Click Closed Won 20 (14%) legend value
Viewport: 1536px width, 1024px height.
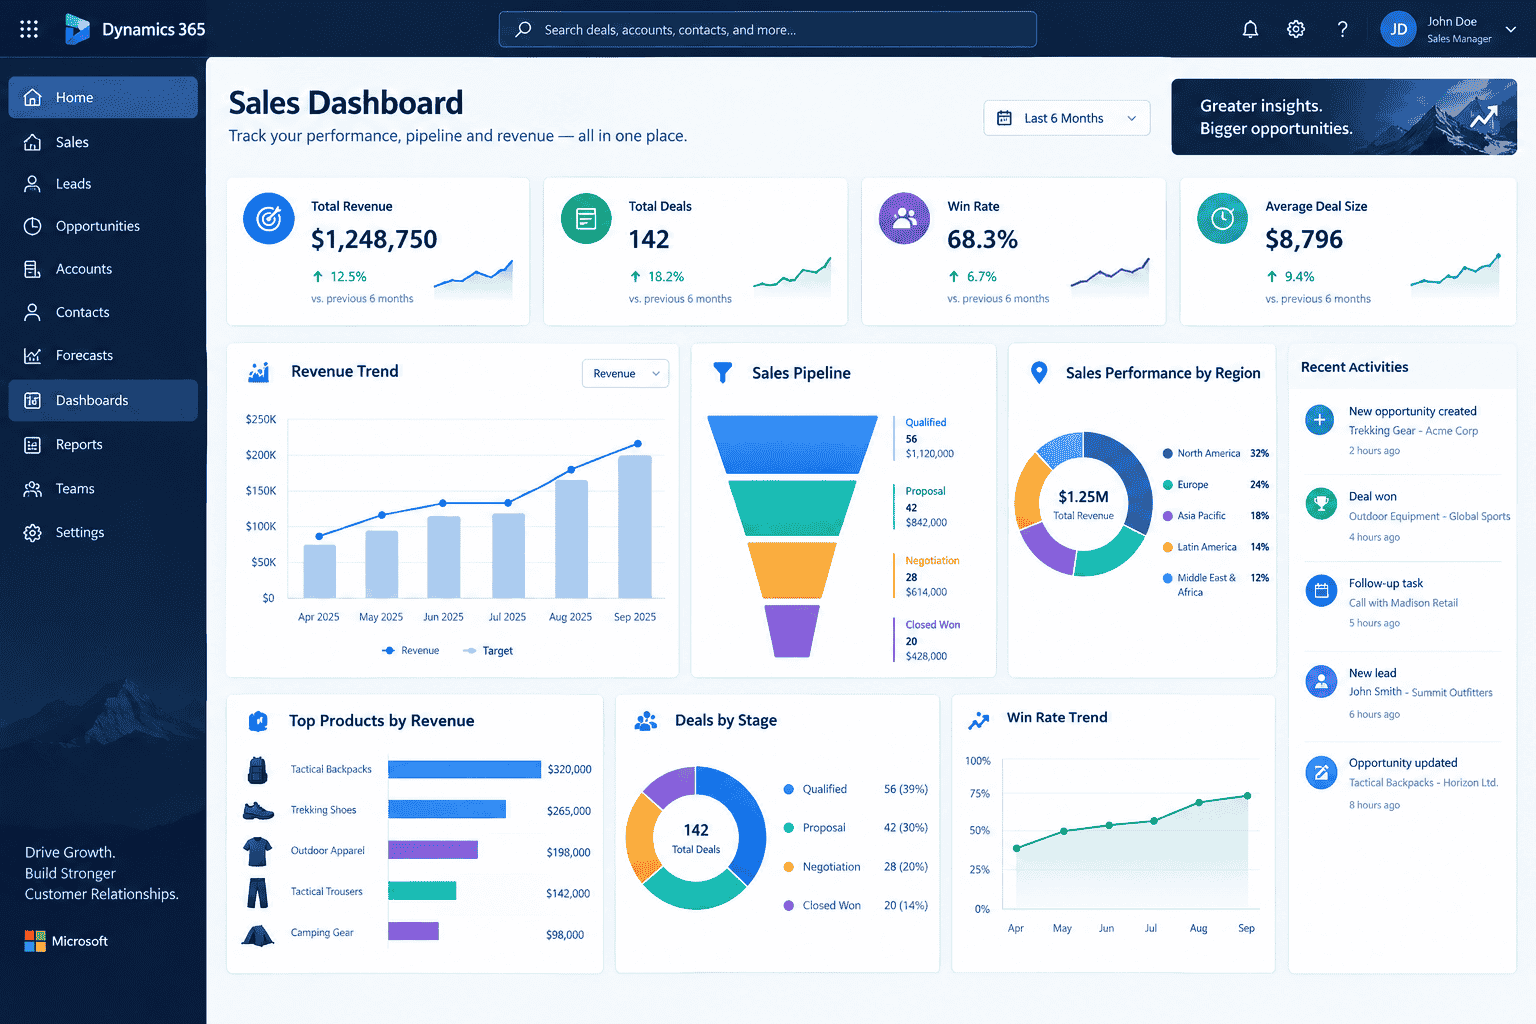pyautogui.click(x=906, y=905)
